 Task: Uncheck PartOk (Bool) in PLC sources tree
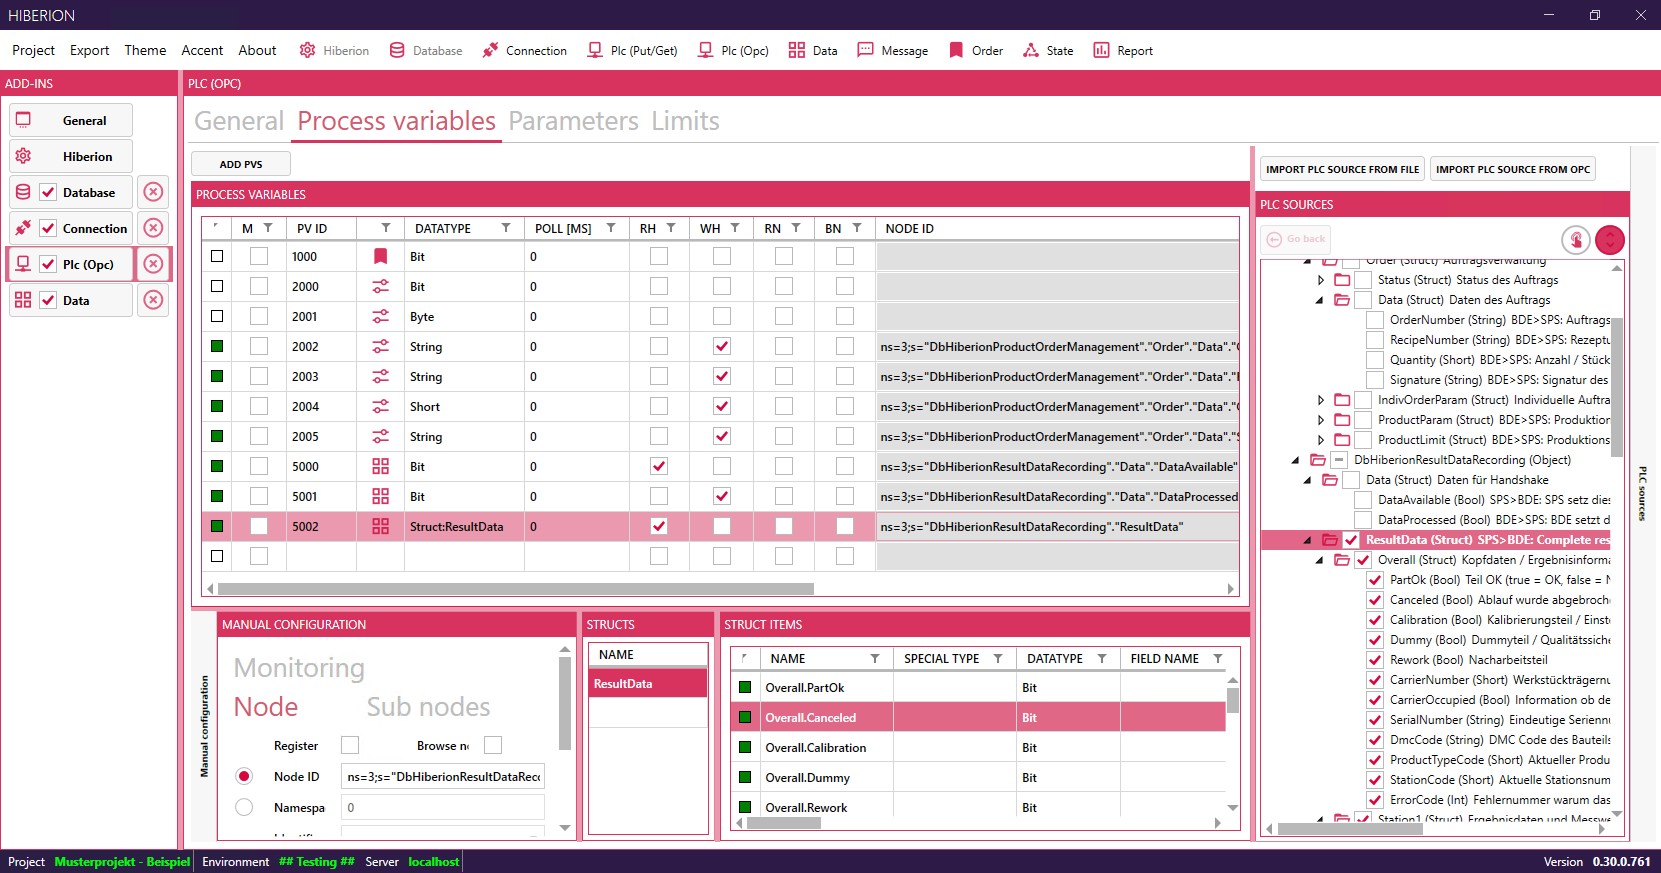[x=1375, y=580]
